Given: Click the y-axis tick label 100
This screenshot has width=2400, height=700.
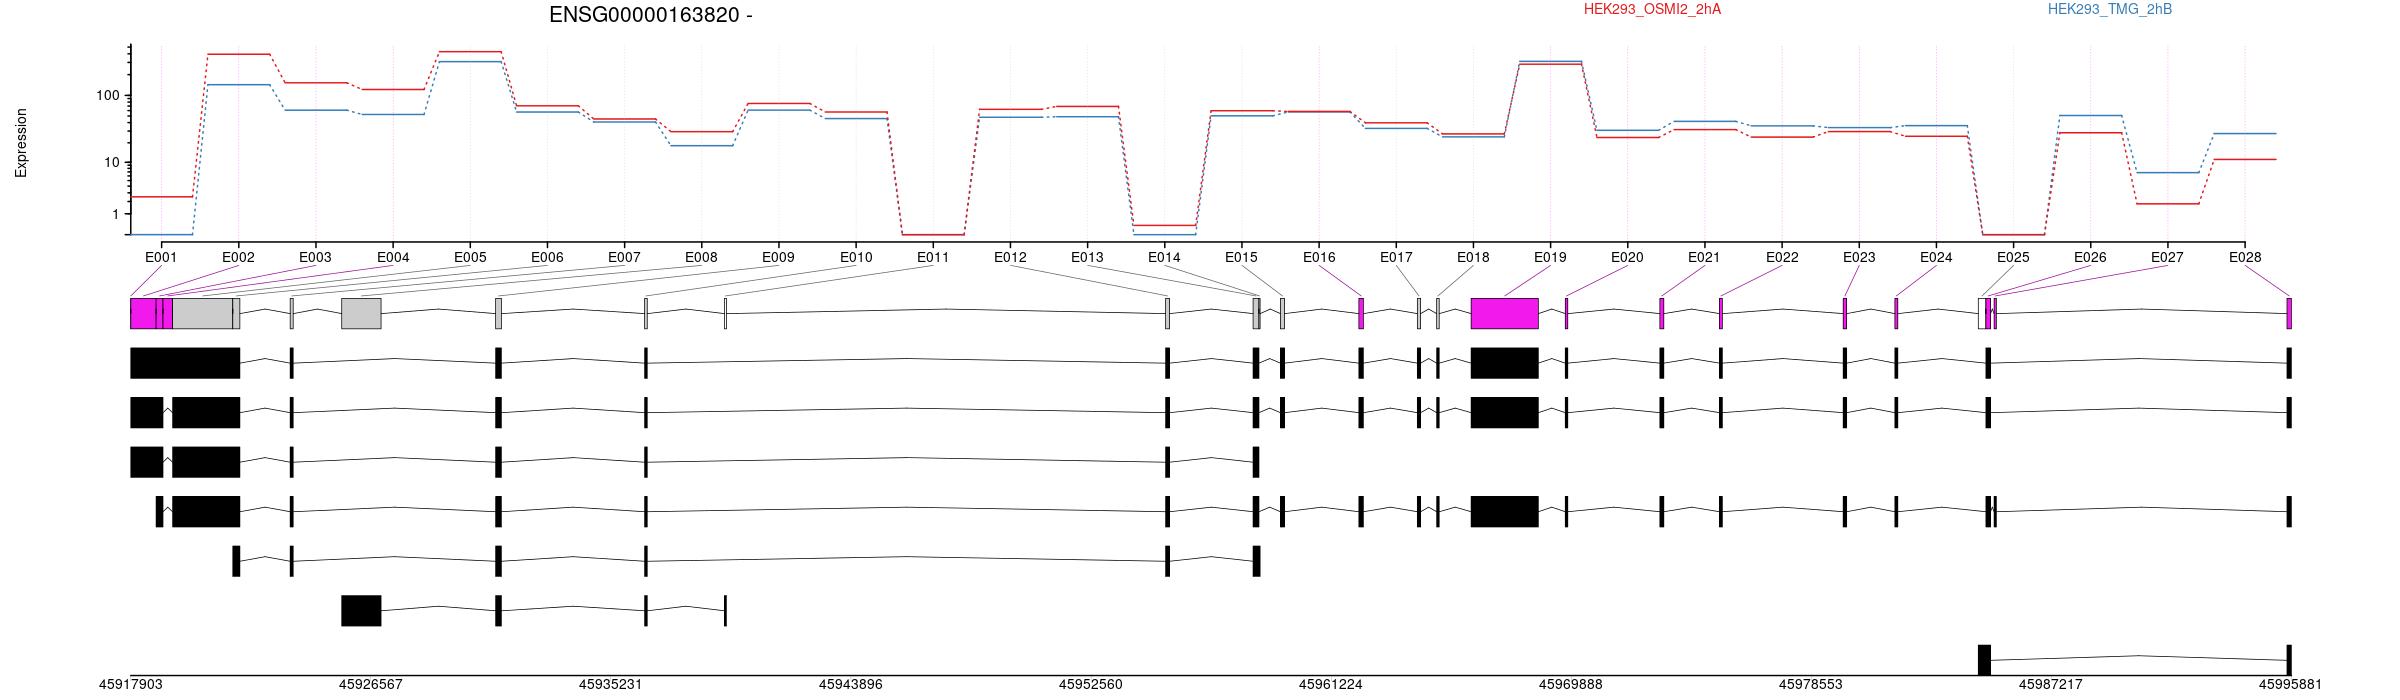Looking at the screenshot, I should point(107,96).
